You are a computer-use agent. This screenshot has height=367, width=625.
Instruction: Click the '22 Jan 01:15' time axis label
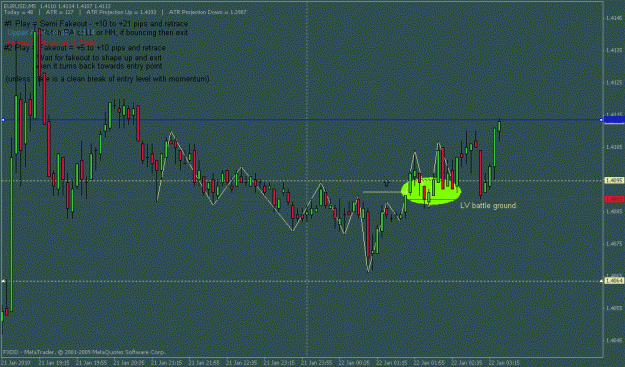tap(392, 363)
